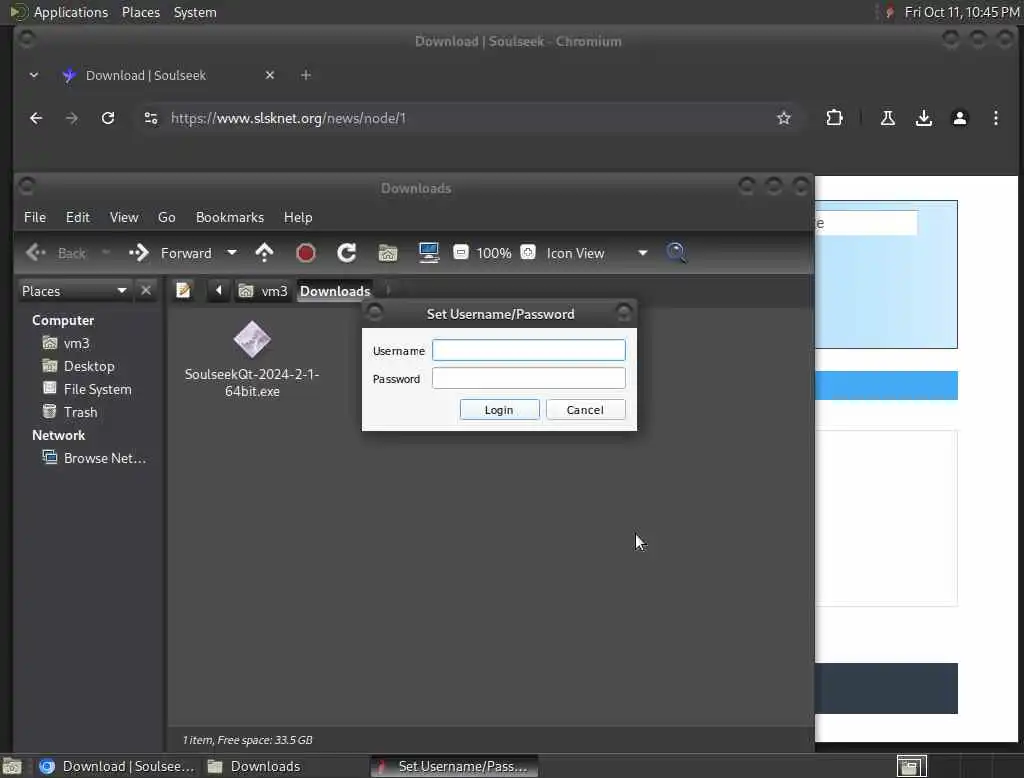Screen dimensions: 1024x778
Task: Toggle the text location entry pencil icon
Action: click(x=184, y=290)
